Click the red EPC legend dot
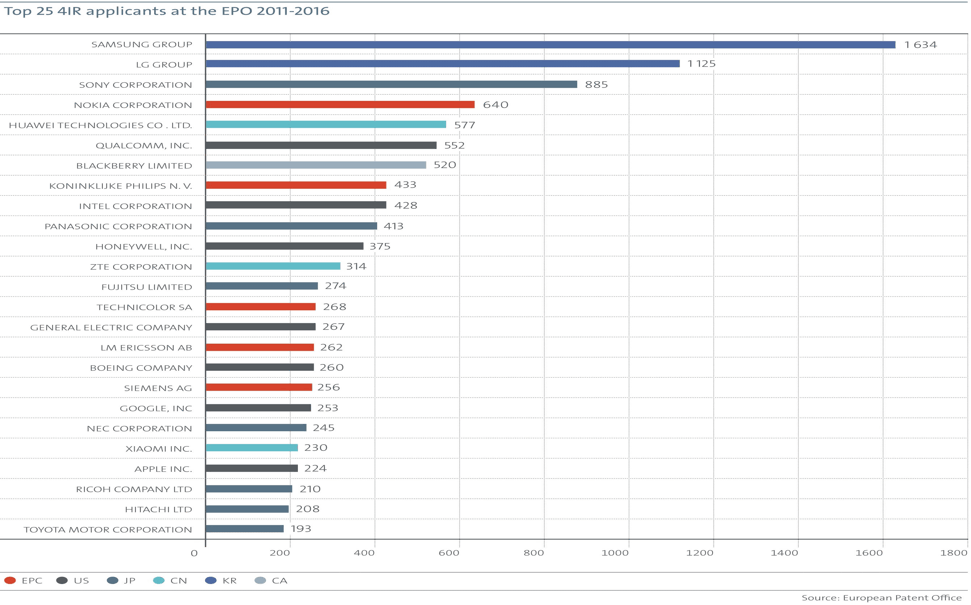This screenshot has width=971, height=605. tap(10, 581)
